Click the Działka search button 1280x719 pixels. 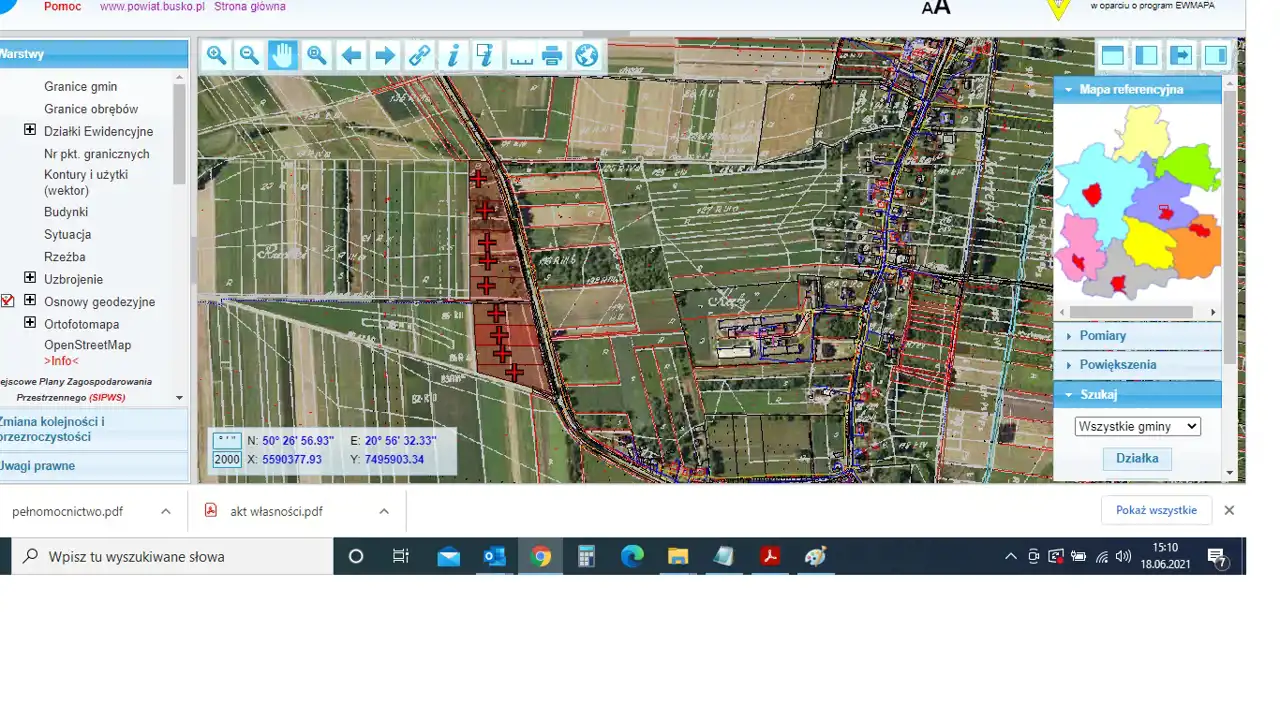coord(1137,459)
